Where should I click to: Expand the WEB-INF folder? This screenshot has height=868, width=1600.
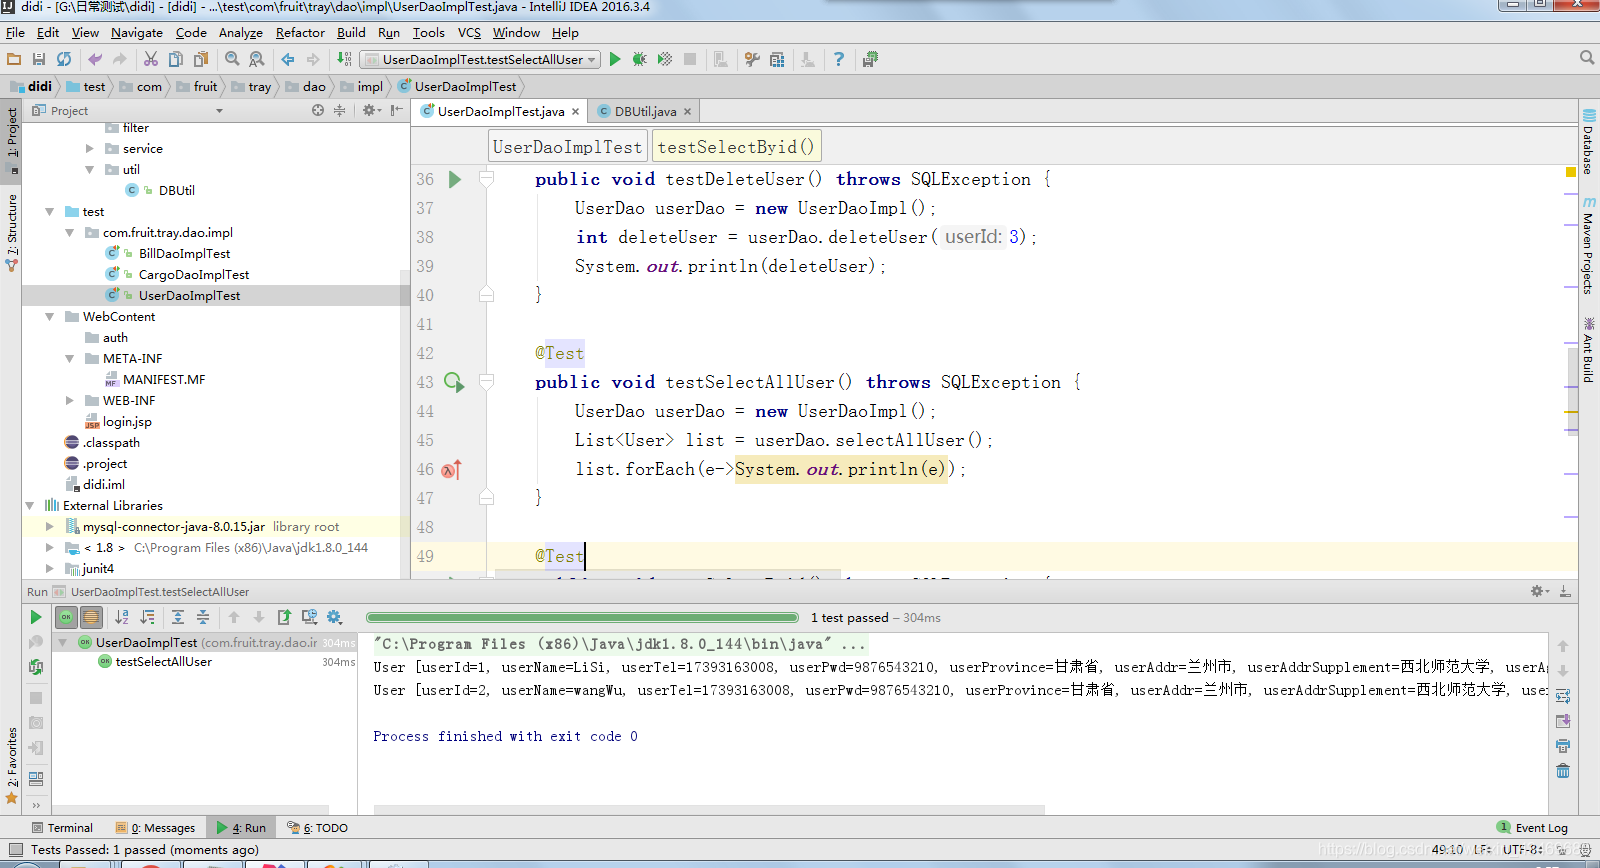(69, 400)
